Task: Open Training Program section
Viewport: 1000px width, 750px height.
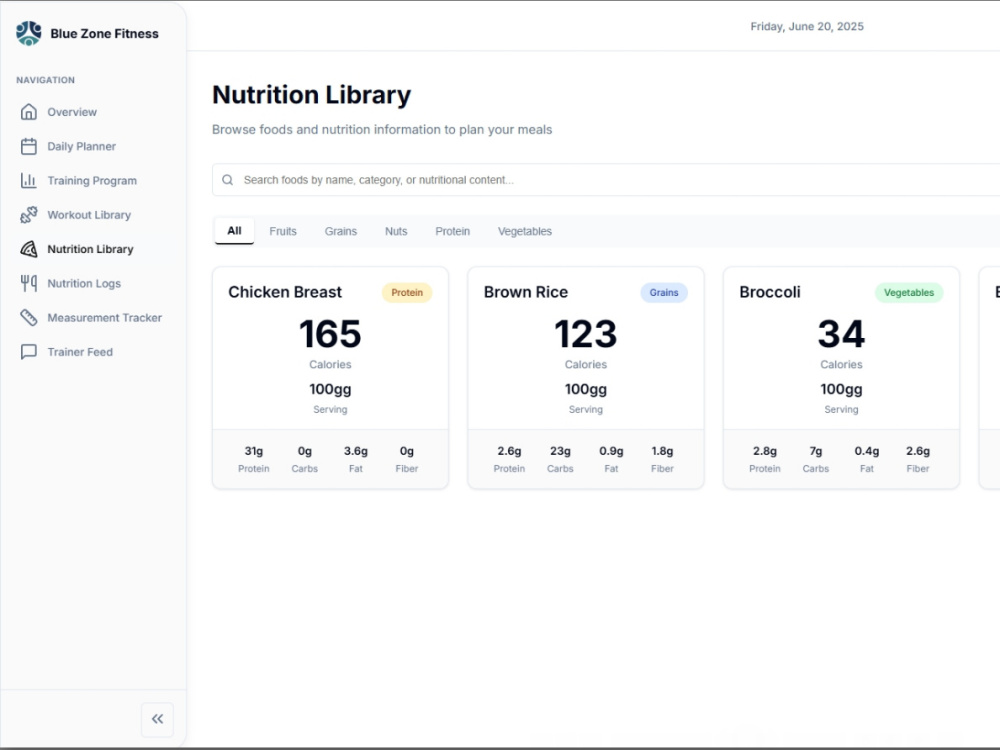Action: (x=93, y=180)
